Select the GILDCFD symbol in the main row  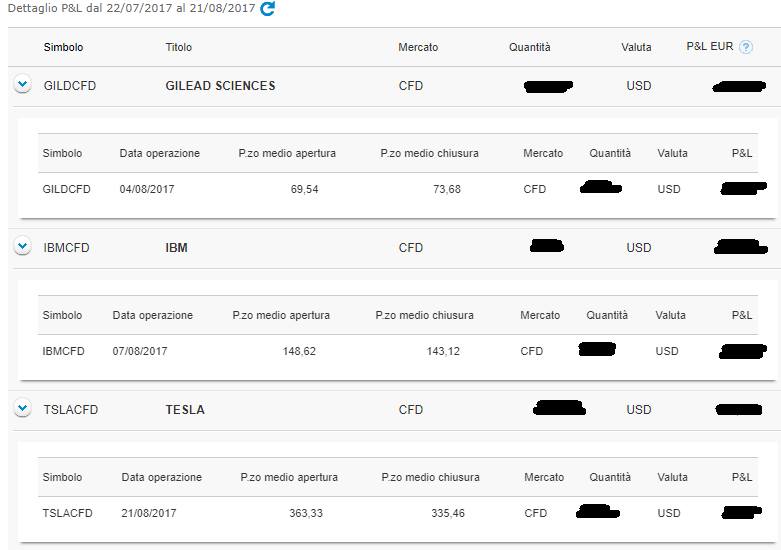click(x=70, y=86)
